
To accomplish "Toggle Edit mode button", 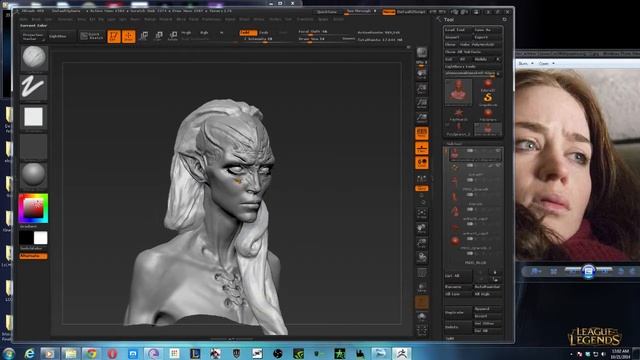I will 114,36.
